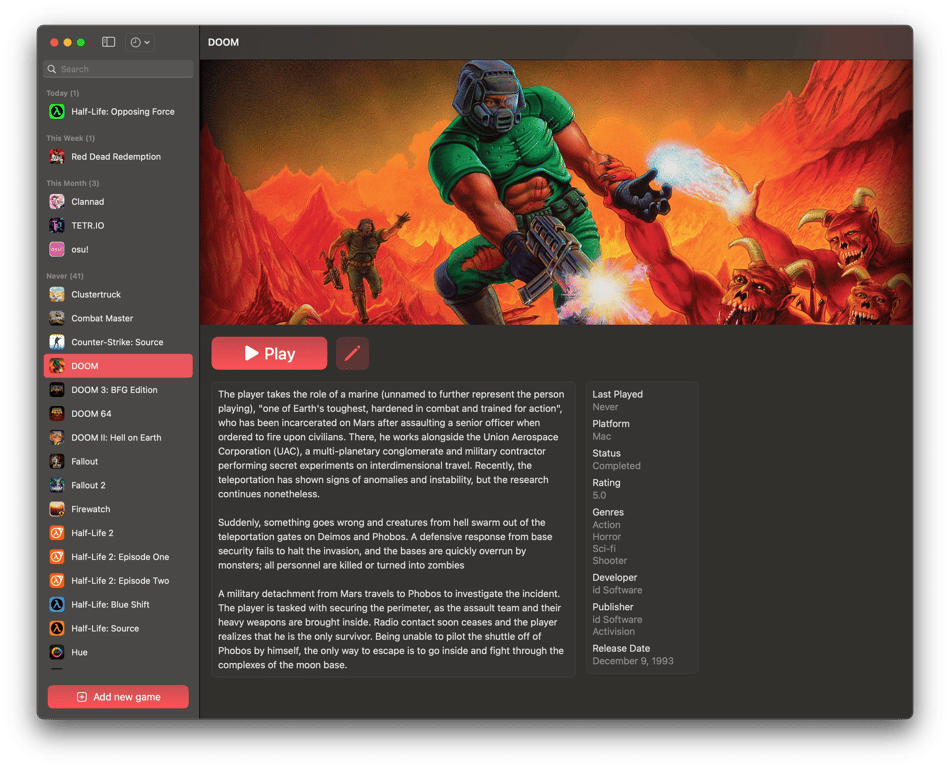Toggle the sidebar panel icon
Viewport: 950px width, 768px height.
[108, 42]
